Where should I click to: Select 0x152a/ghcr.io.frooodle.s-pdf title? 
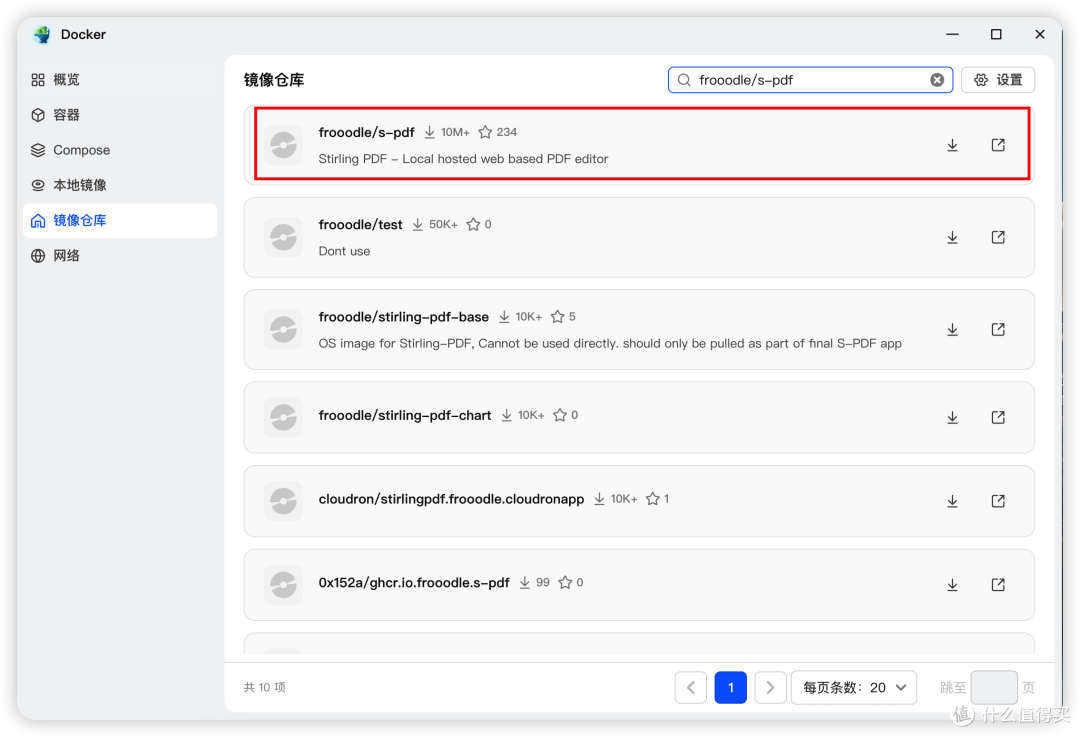coord(414,583)
